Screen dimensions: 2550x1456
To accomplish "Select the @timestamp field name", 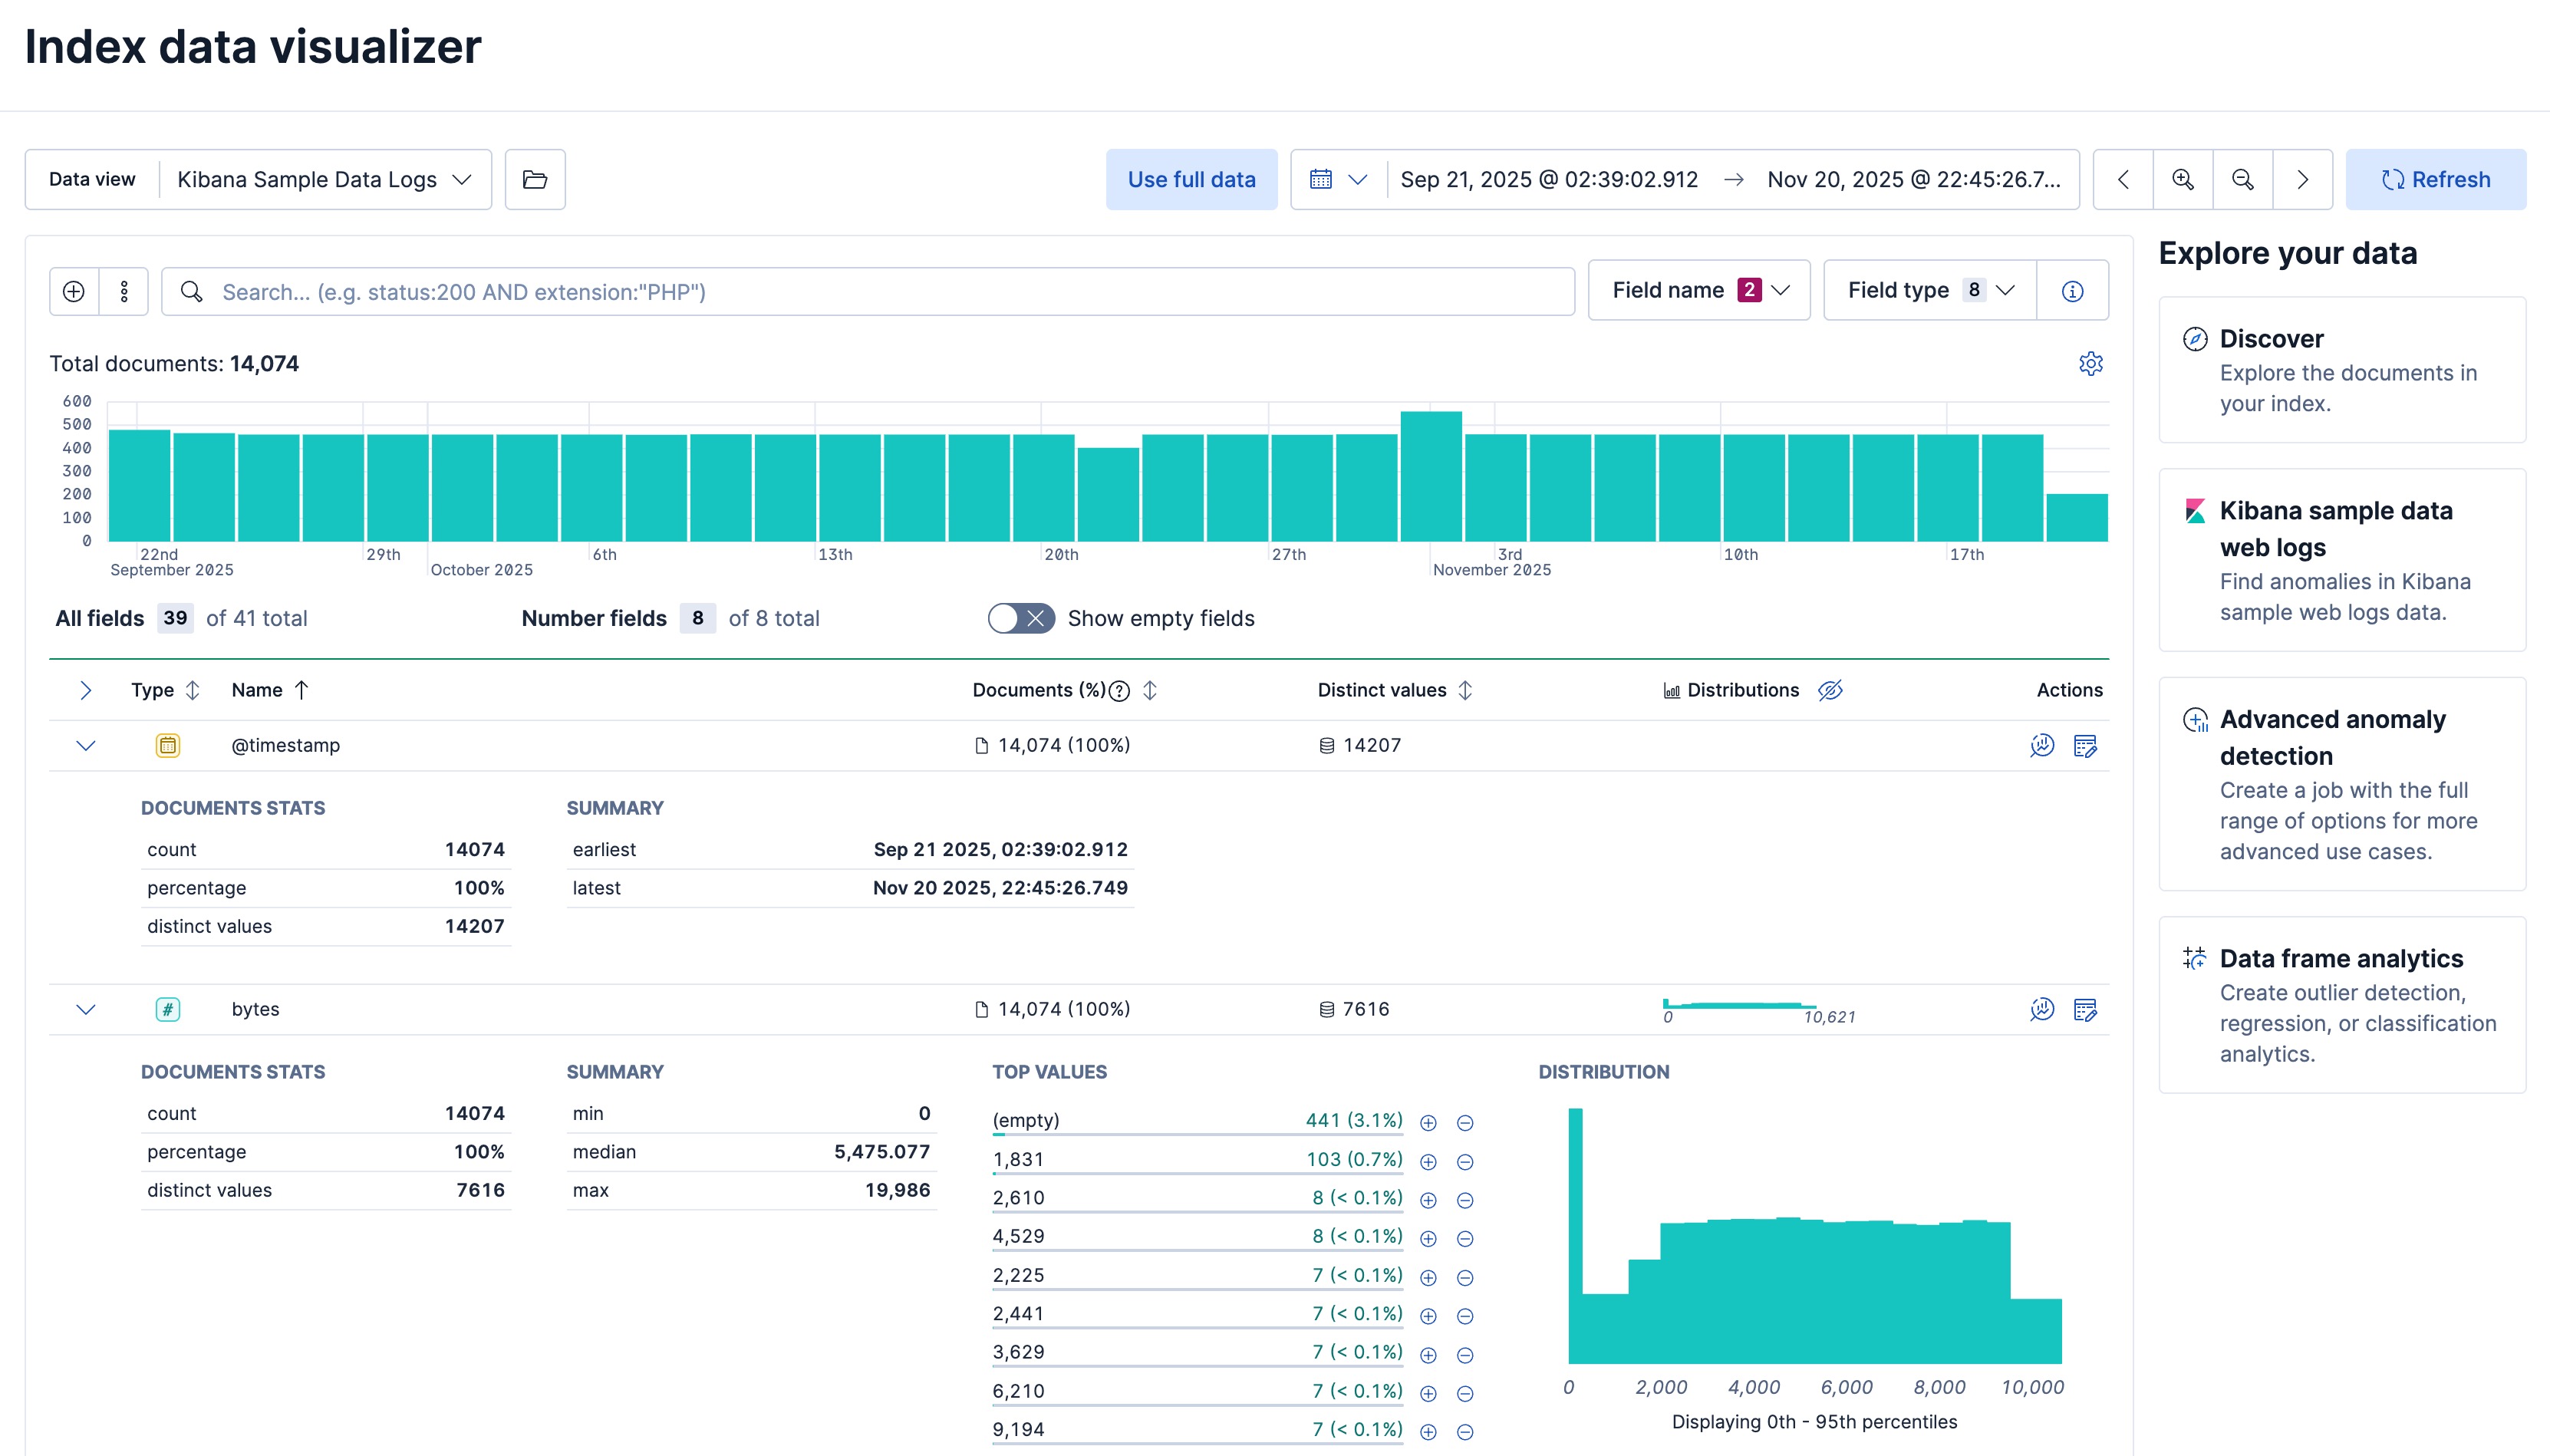I will coord(286,745).
